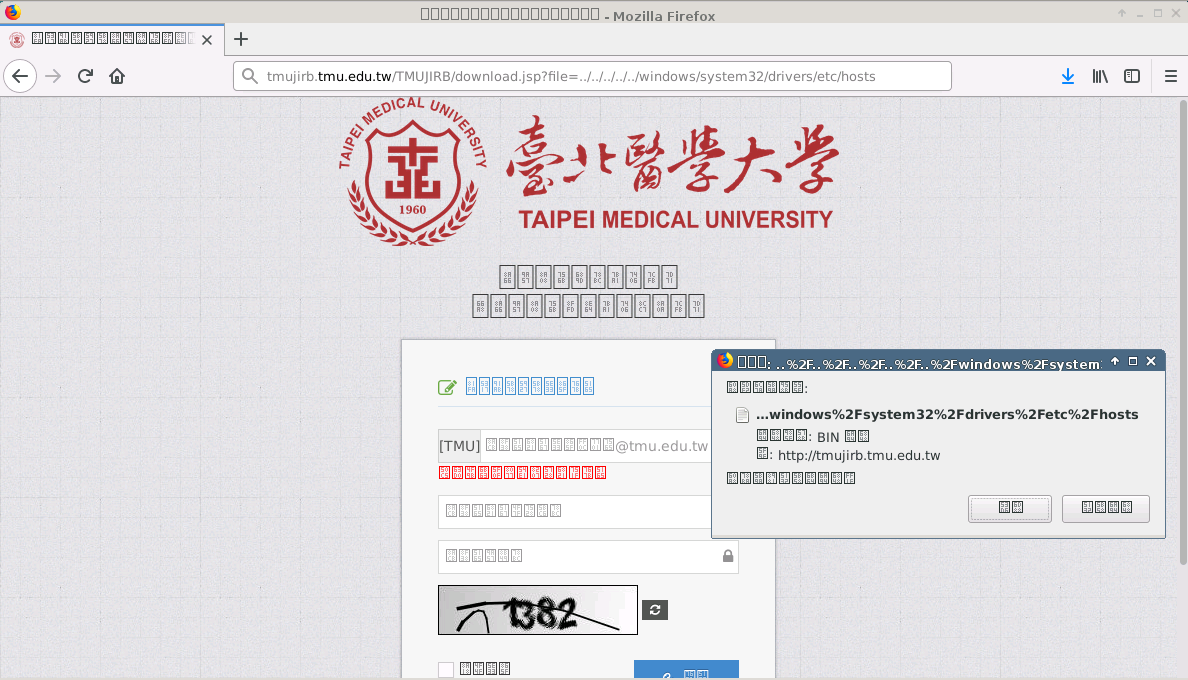Screen dimensions: 1188x680
Task: Click the Taipei Medical University logo
Action: click(x=589, y=172)
